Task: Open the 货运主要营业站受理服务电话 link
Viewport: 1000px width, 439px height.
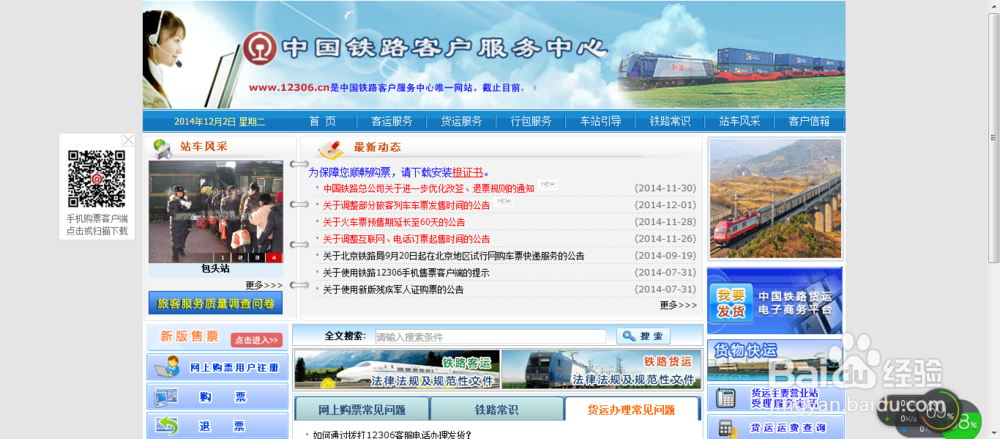Action: coord(784,398)
